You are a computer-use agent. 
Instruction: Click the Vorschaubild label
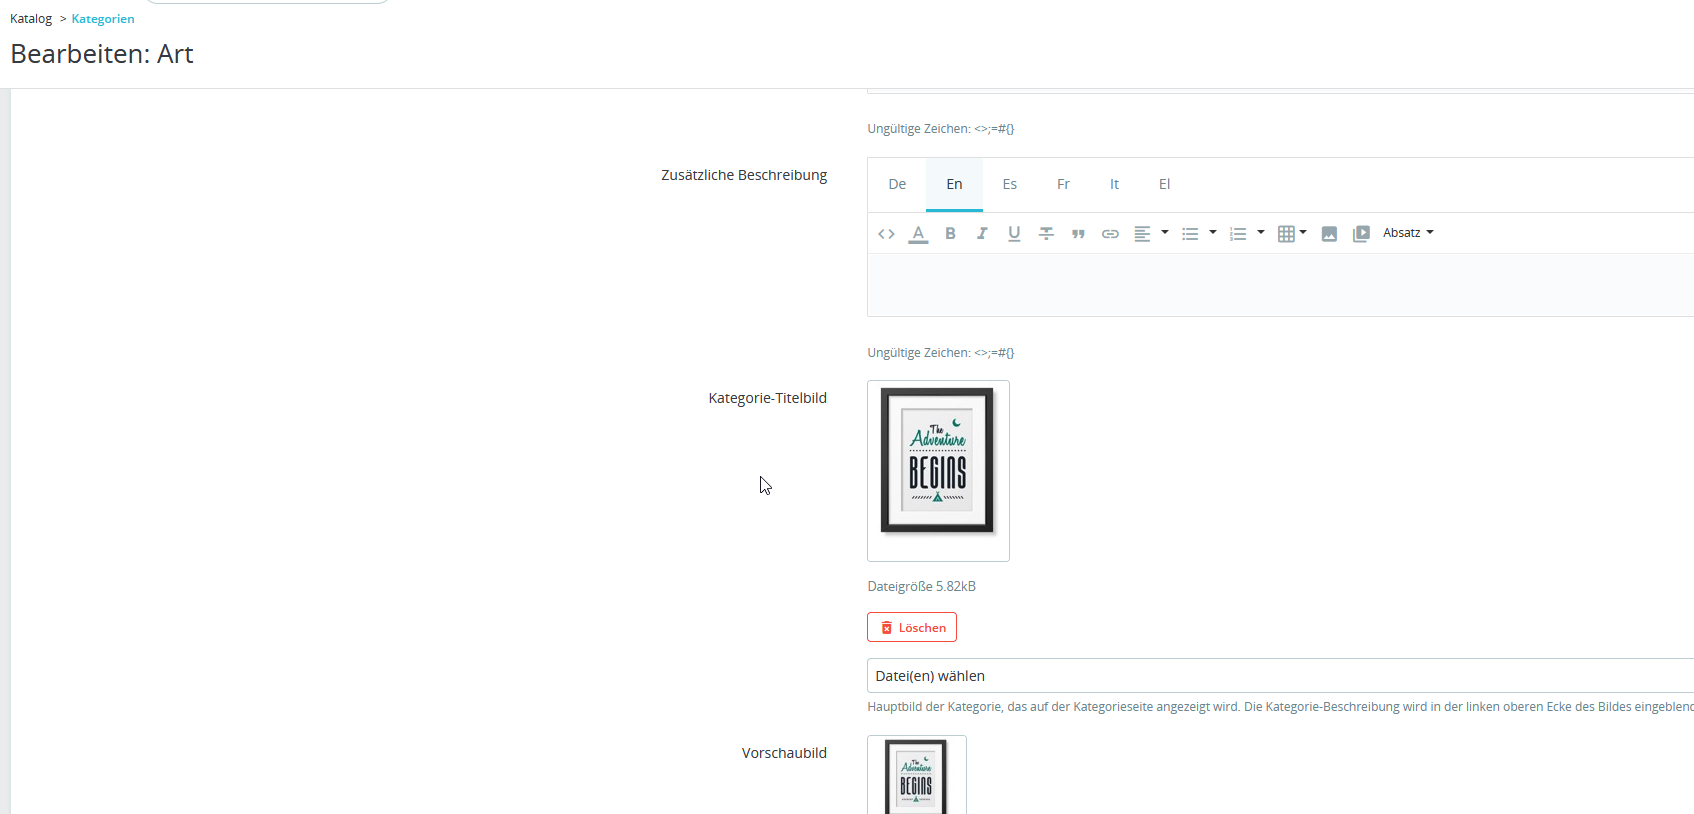(x=784, y=753)
